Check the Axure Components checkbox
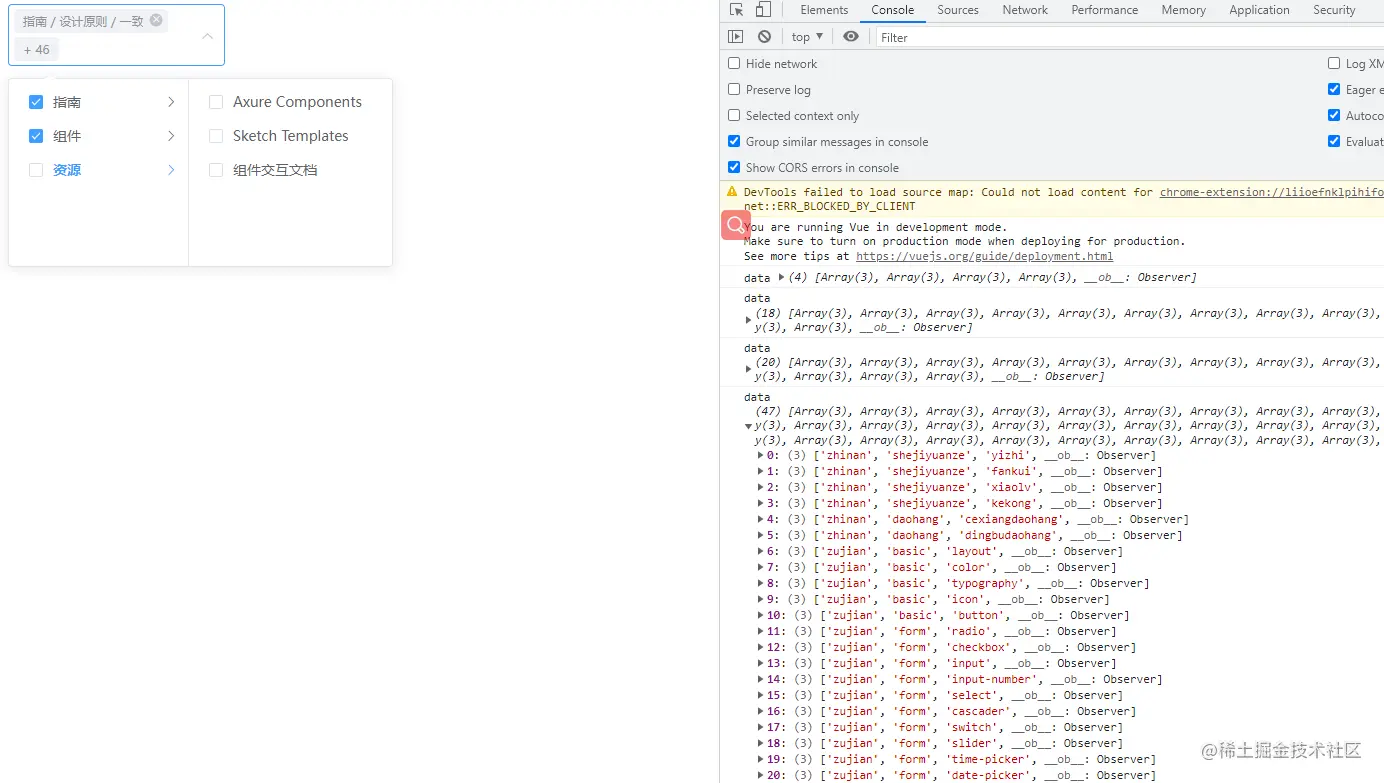1384x783 pixels. 215,102
